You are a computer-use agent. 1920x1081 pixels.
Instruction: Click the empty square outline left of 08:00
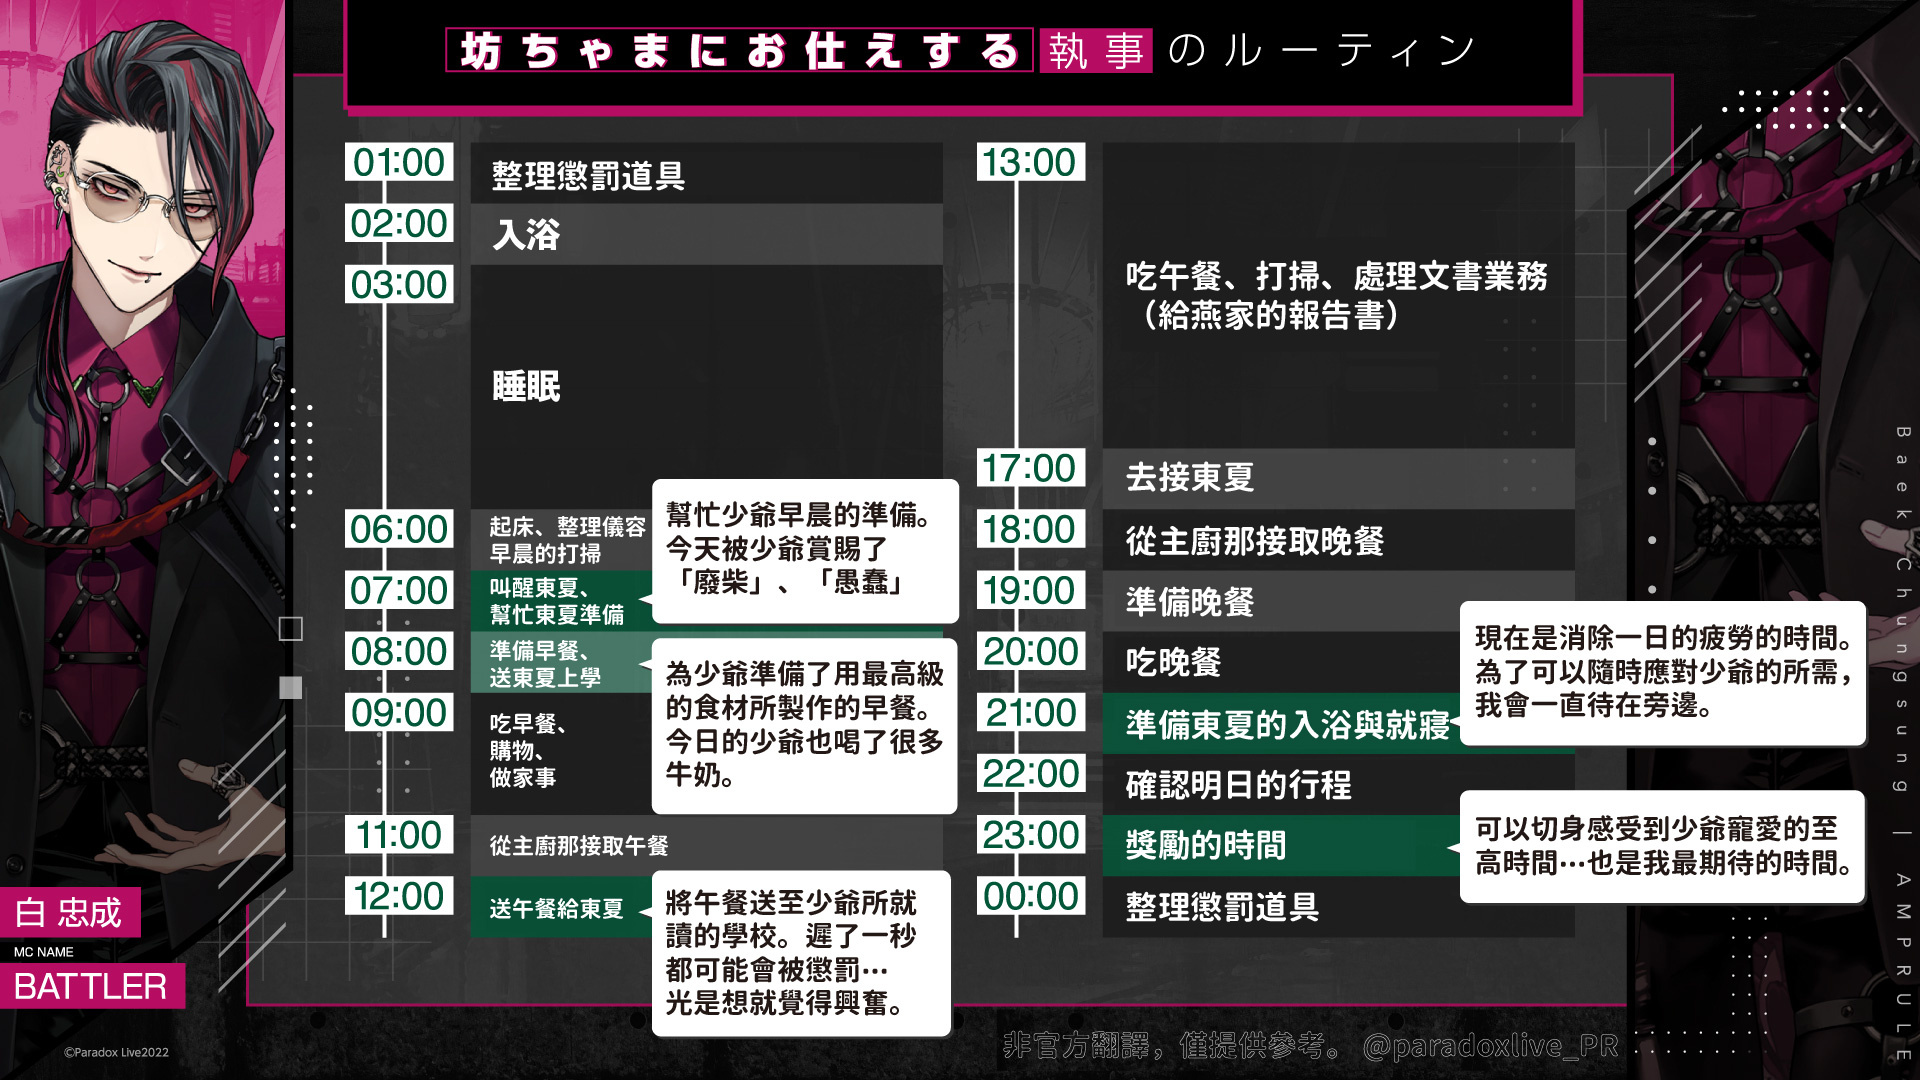pyautogui.click(x=291, y=628)
